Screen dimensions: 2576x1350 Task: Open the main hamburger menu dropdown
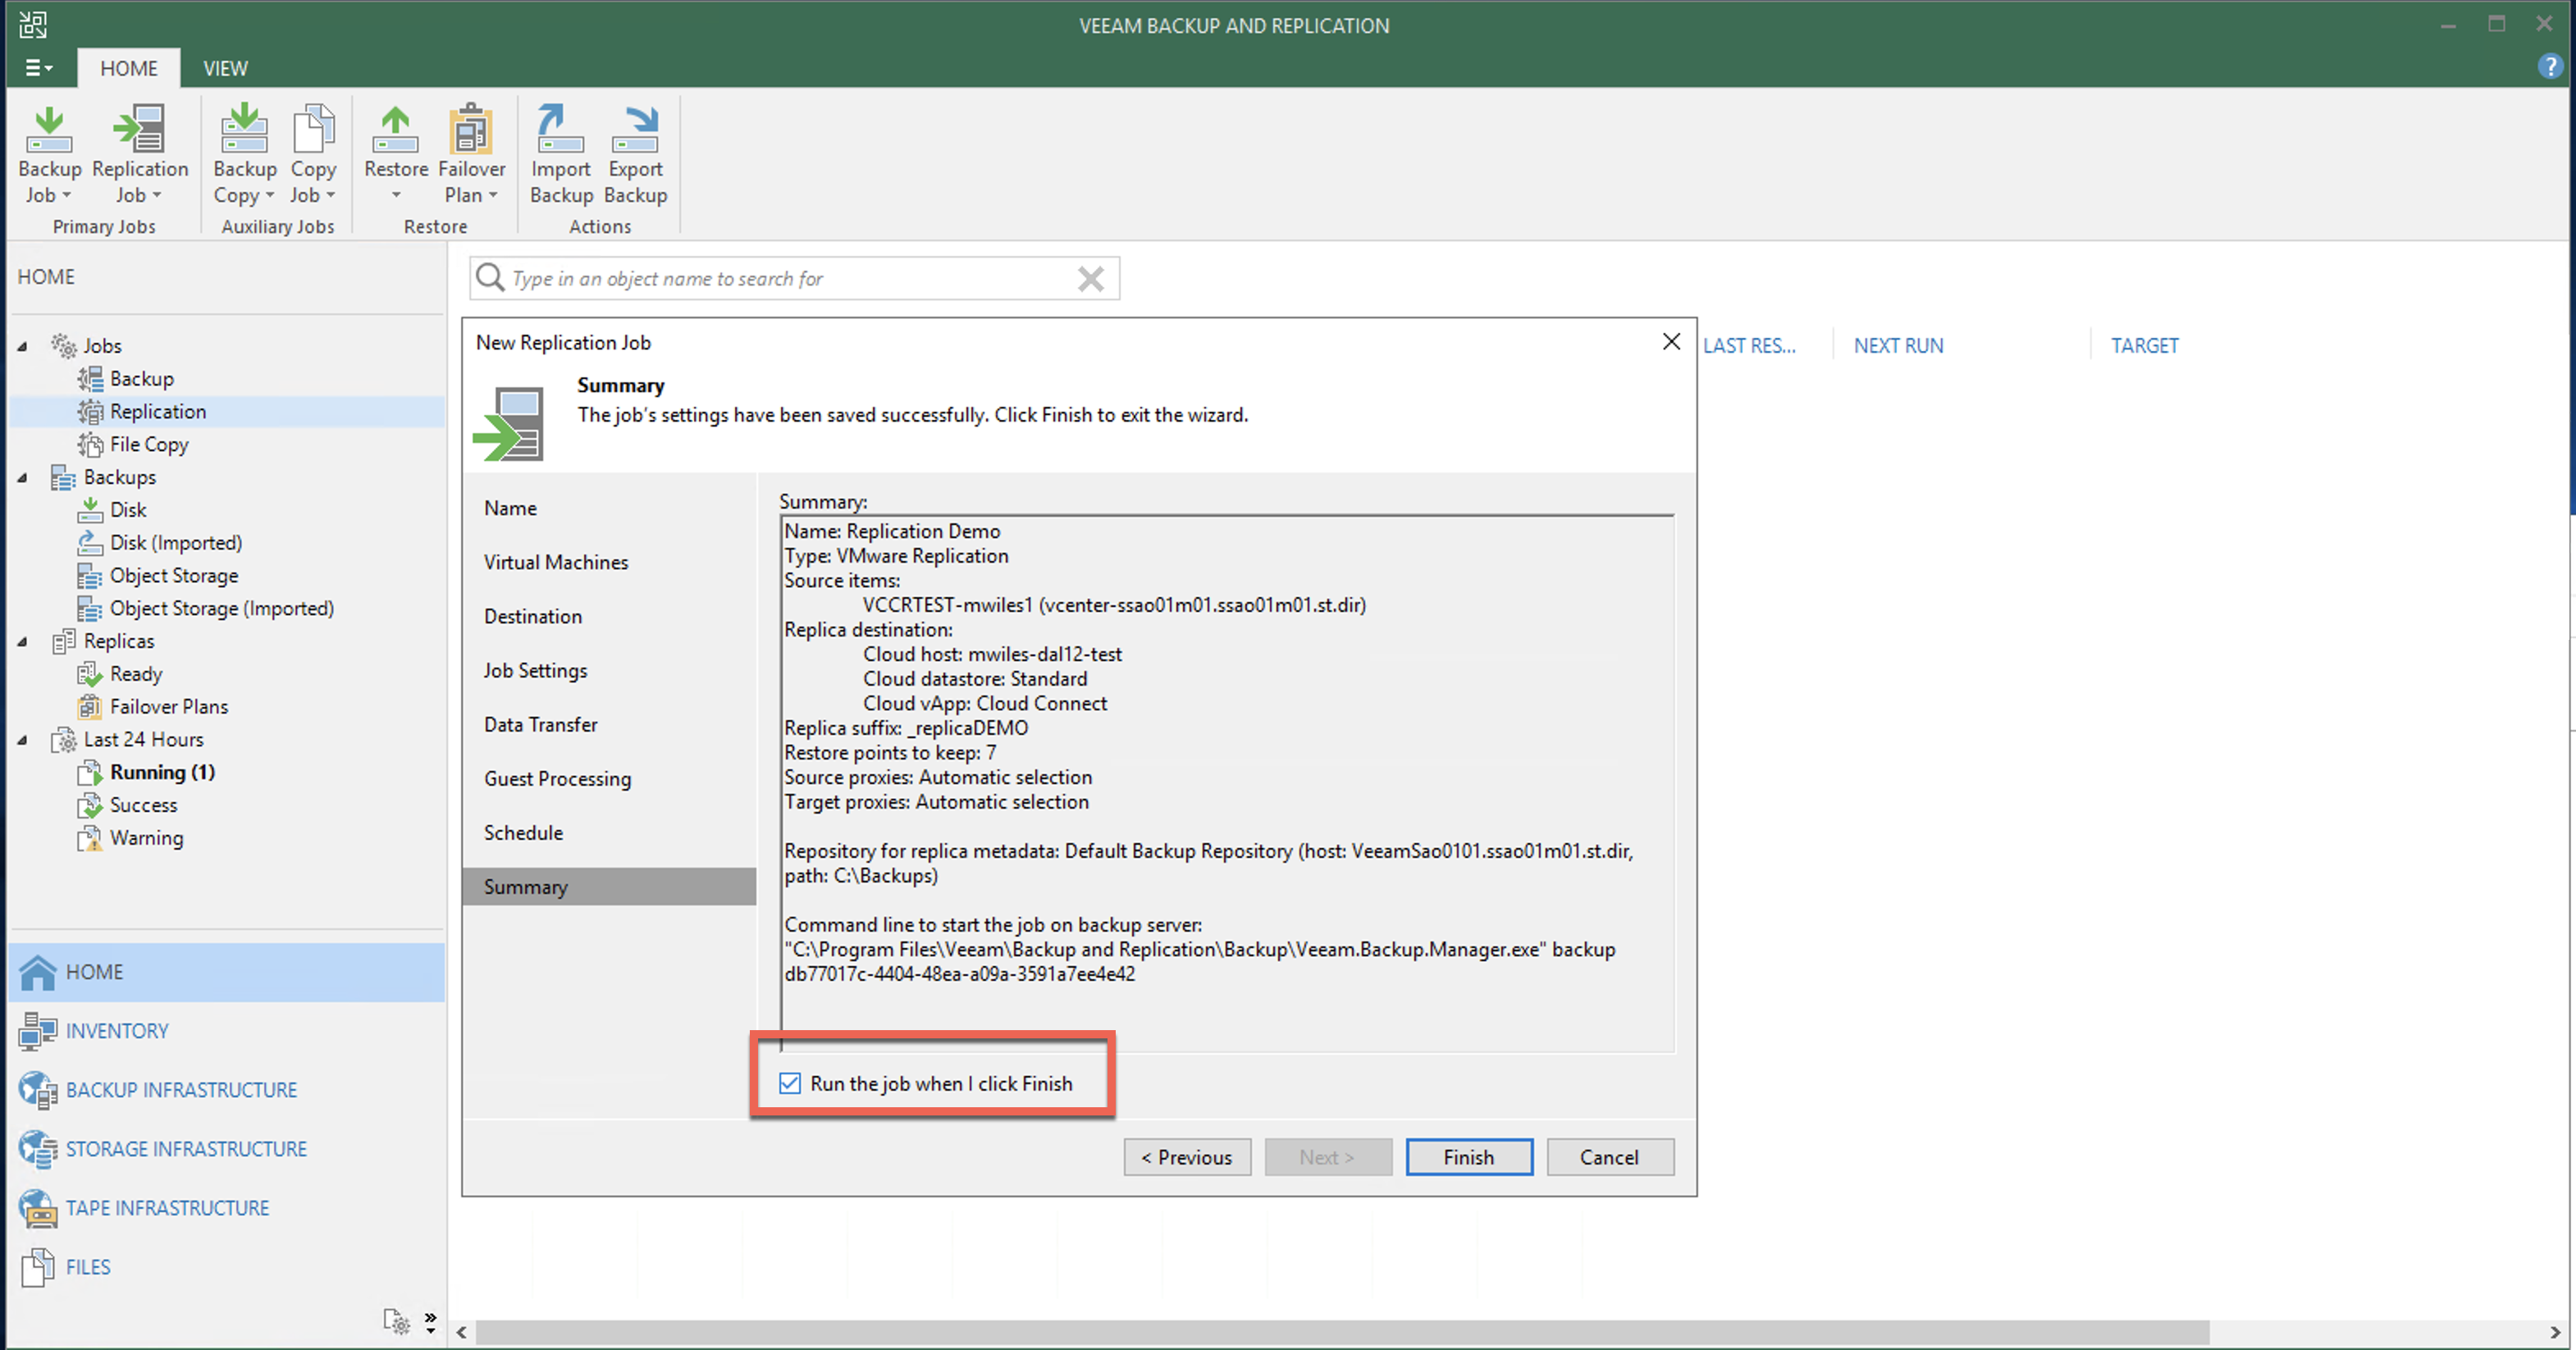[38, 68]
